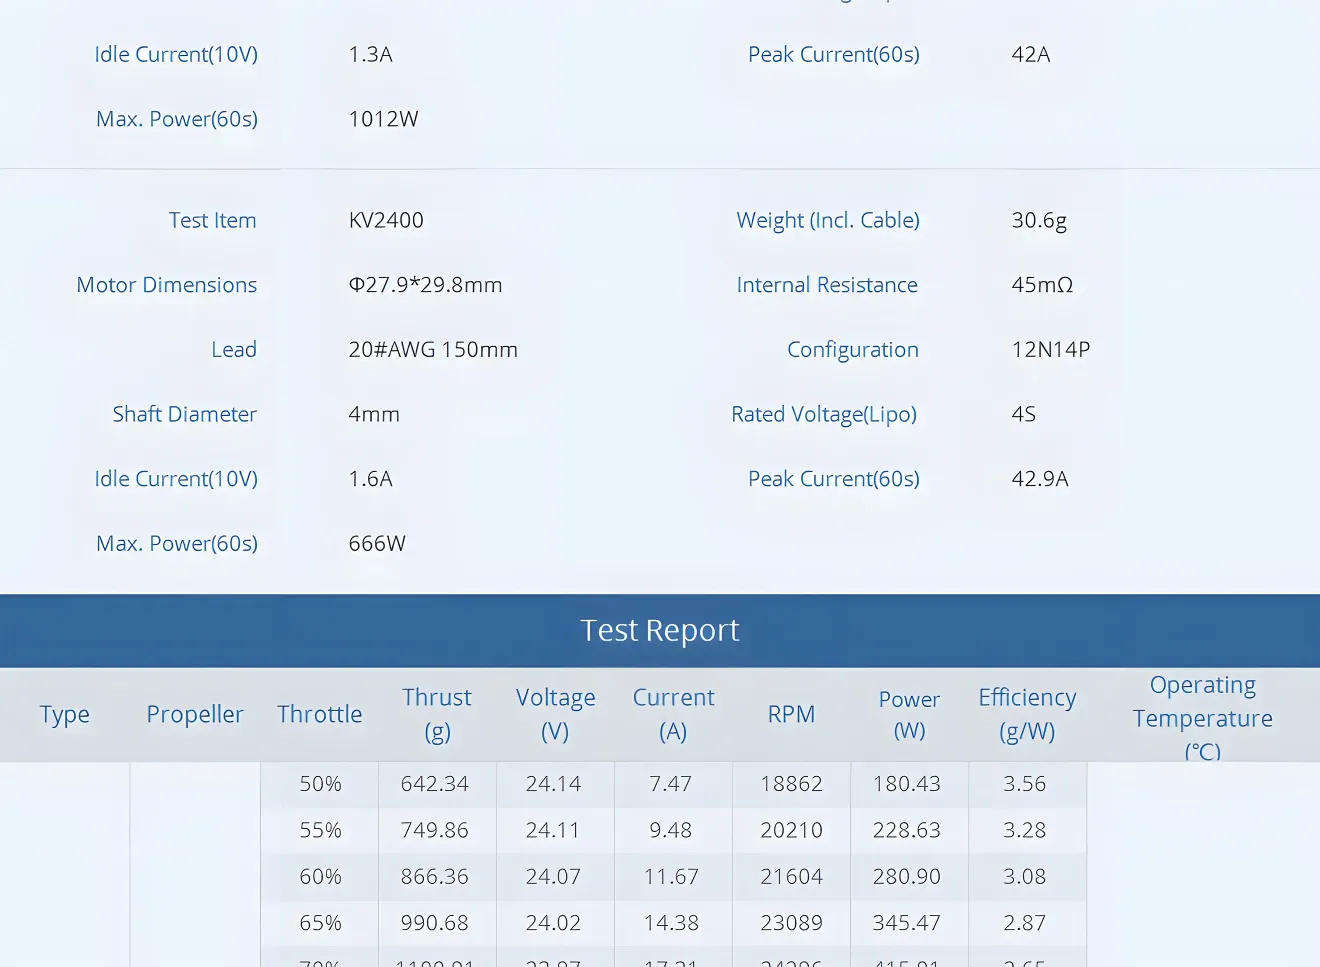Select the 50% throttle row cell
This screenshot has width=1320, height=967.
point(320,784)
